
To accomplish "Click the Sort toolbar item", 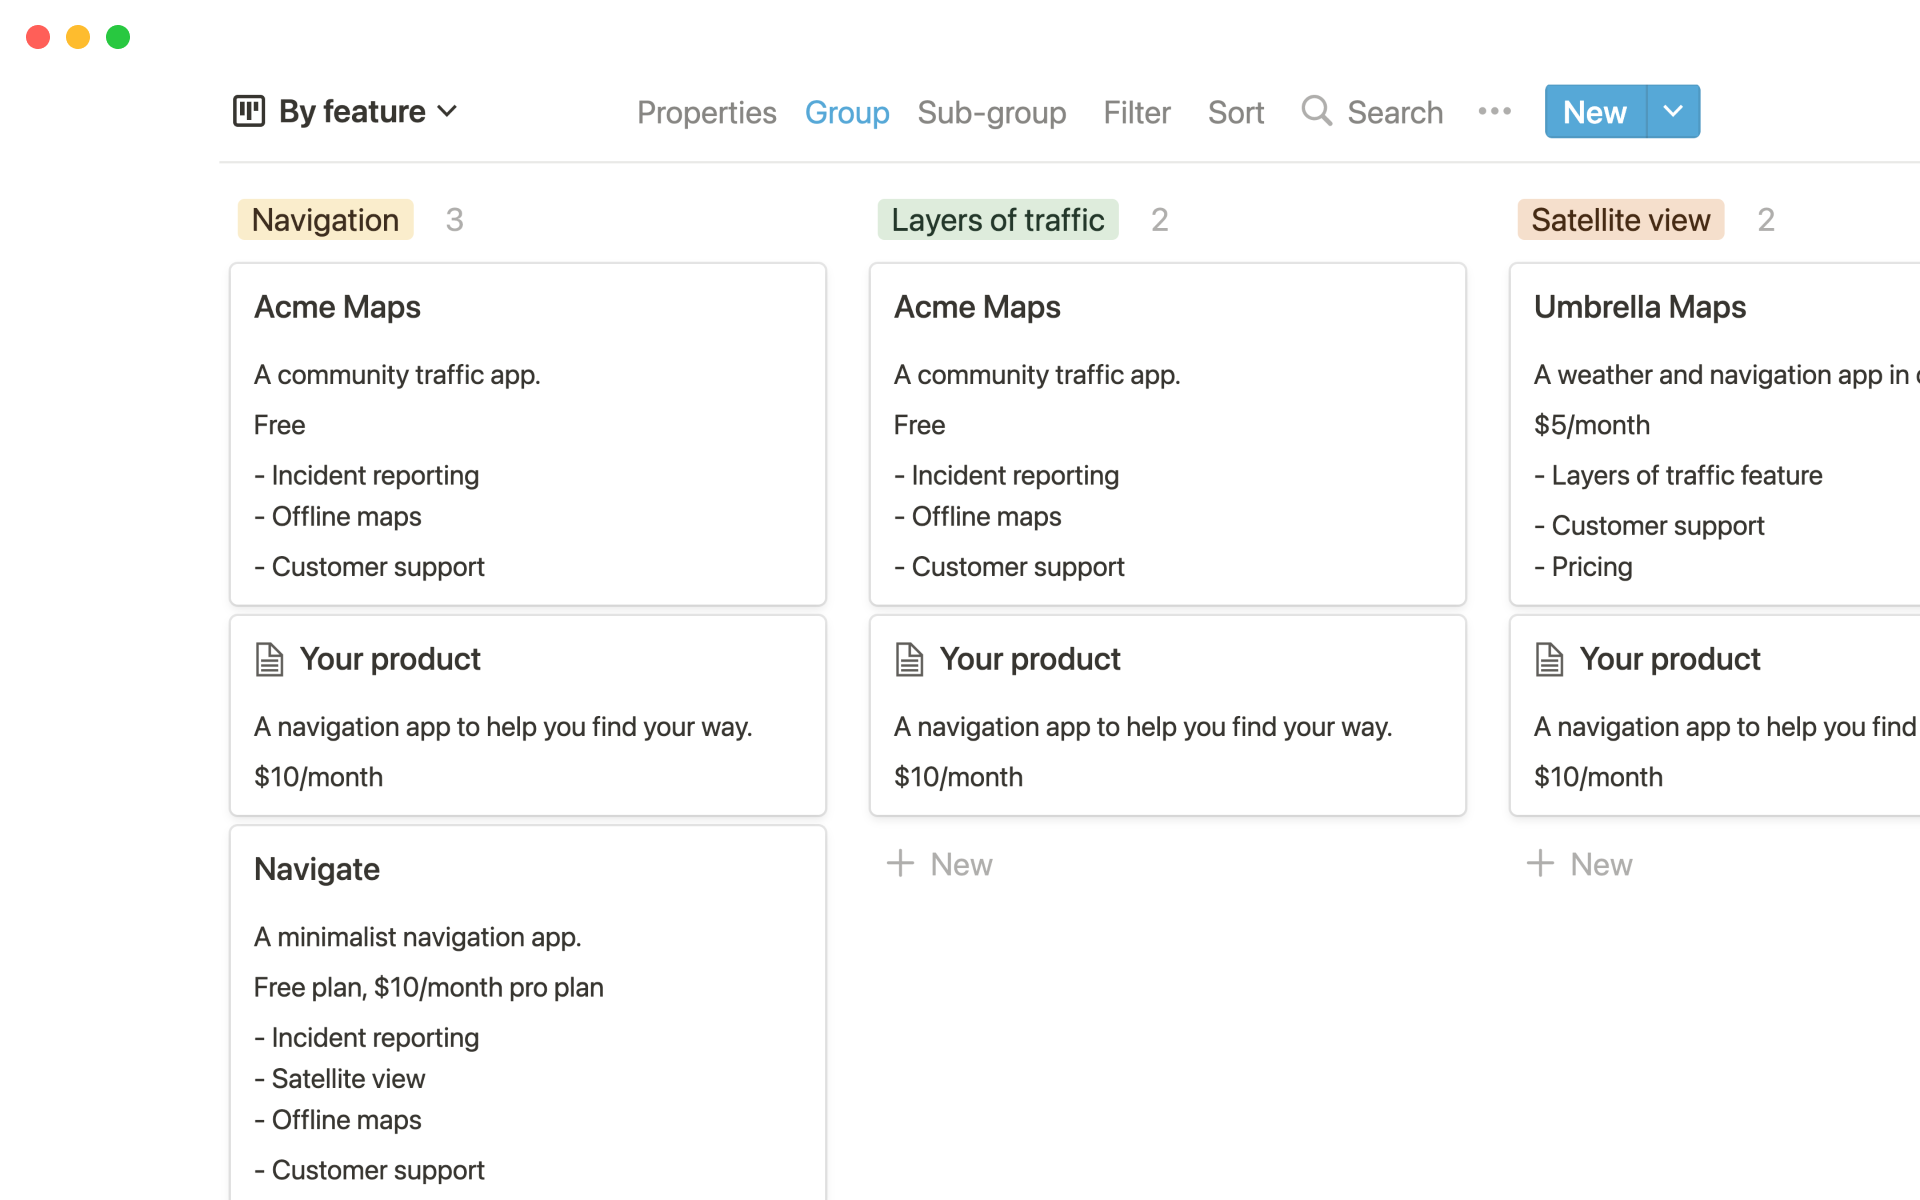I will (x=1236, y=112).
